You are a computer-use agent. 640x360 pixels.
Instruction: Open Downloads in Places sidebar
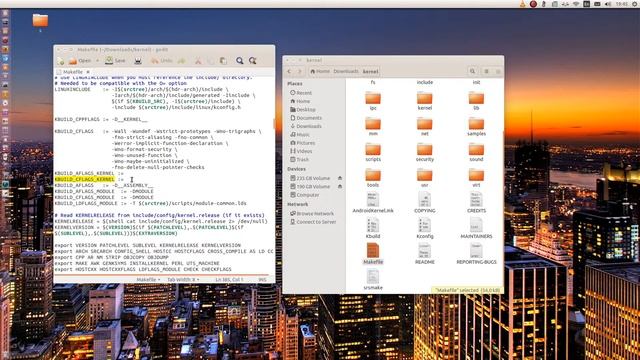pos(306,126)
